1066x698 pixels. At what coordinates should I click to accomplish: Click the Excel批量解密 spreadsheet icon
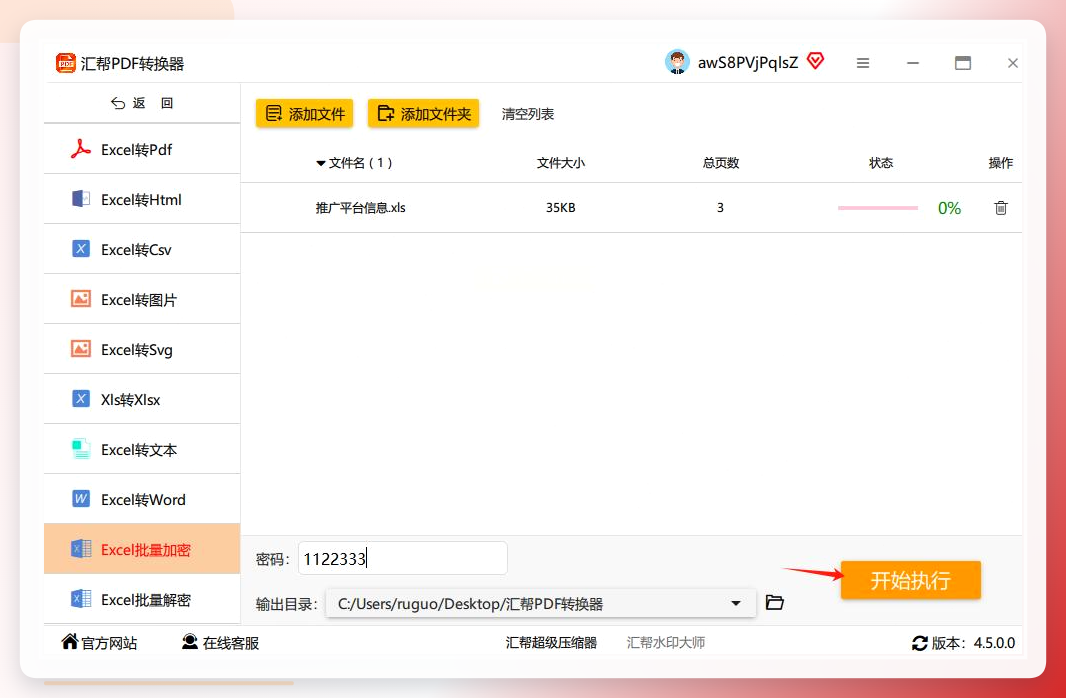click(x=81, y=599)
